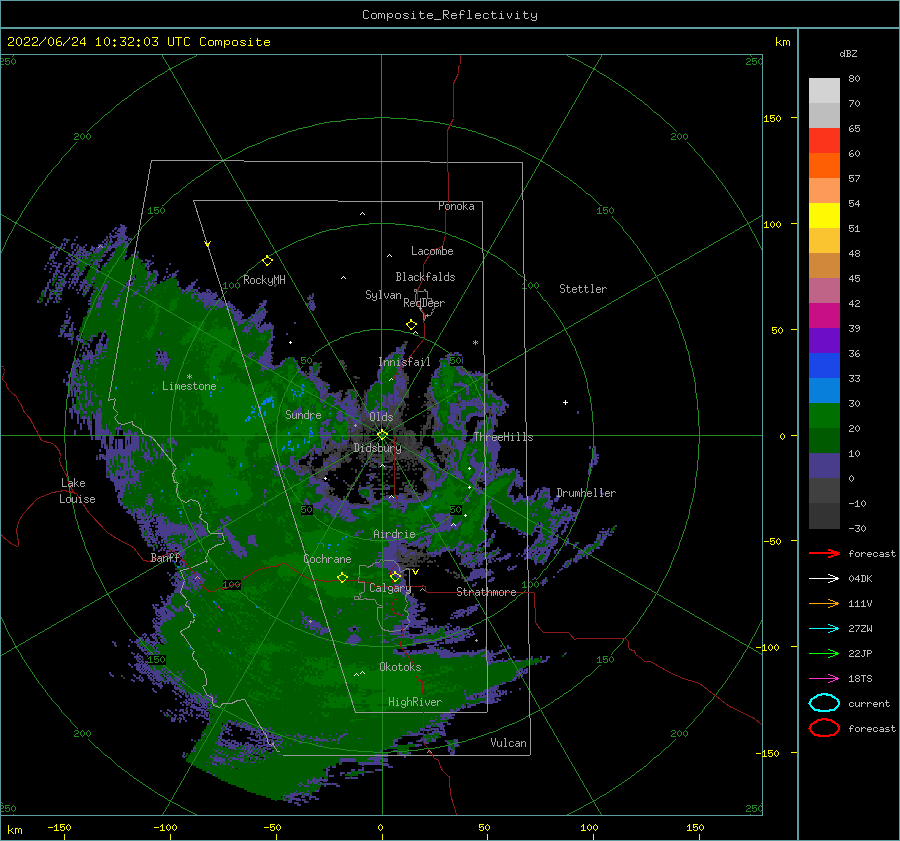Click the Composite_Reflectivity title
This screenshot has height=841, width=900.
[449, 15]
